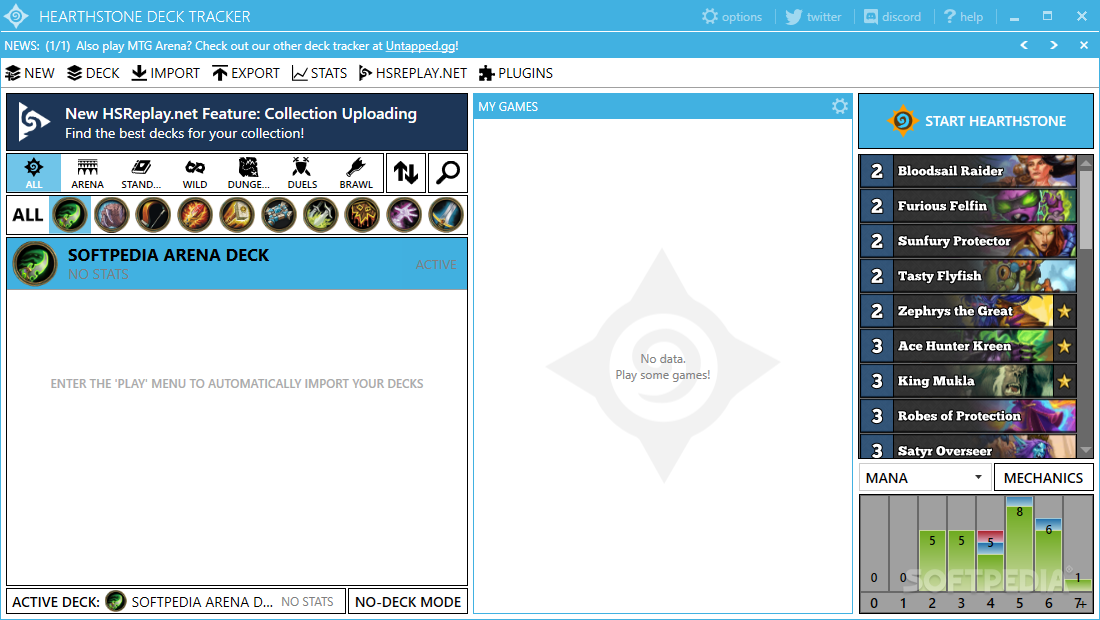The height and width of the screenshot is (620, 1100).
Task: Open options from title bar
Action: tap(732, 16)
